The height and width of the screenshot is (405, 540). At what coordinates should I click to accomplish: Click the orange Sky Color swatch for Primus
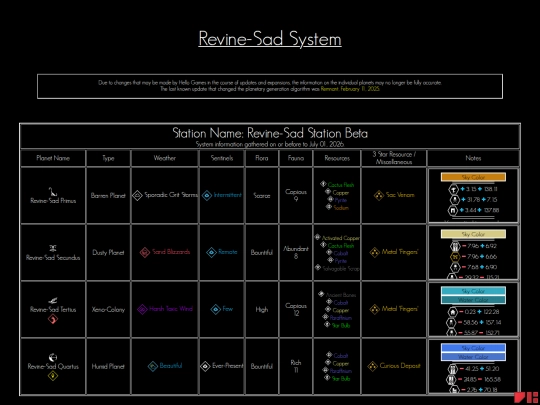pos(473,177)
